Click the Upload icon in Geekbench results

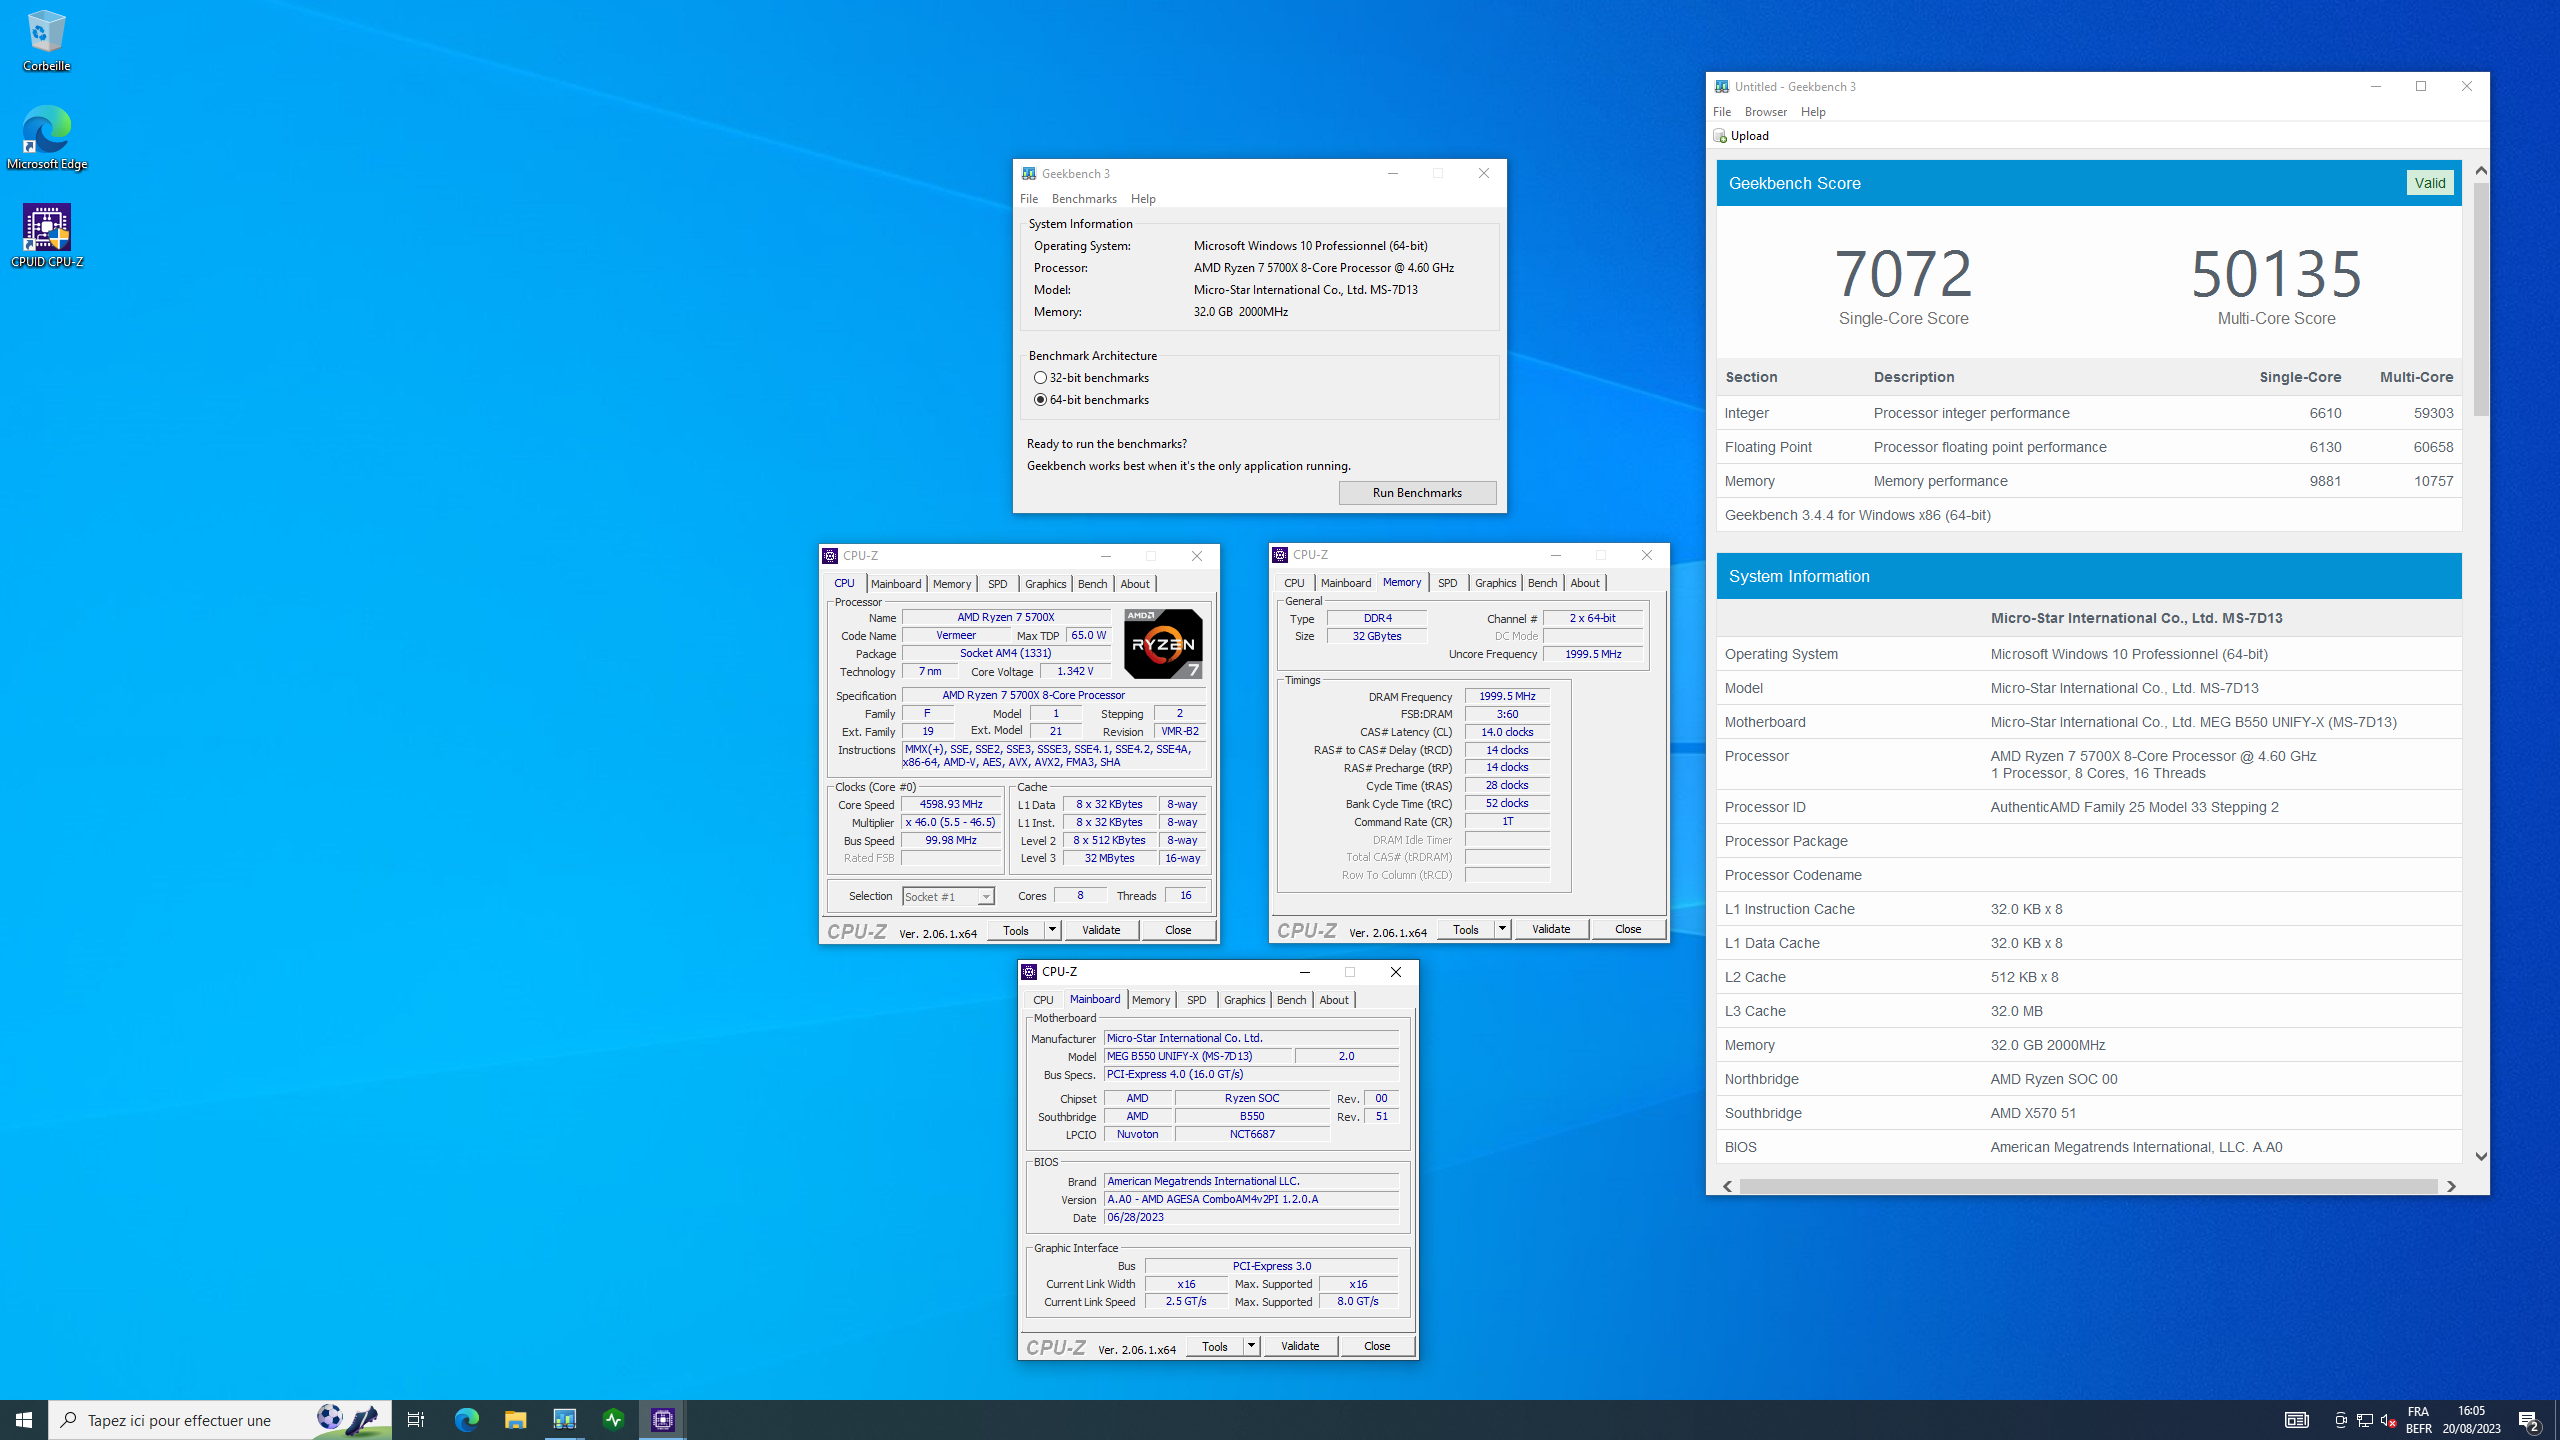tap(1720, 136)
